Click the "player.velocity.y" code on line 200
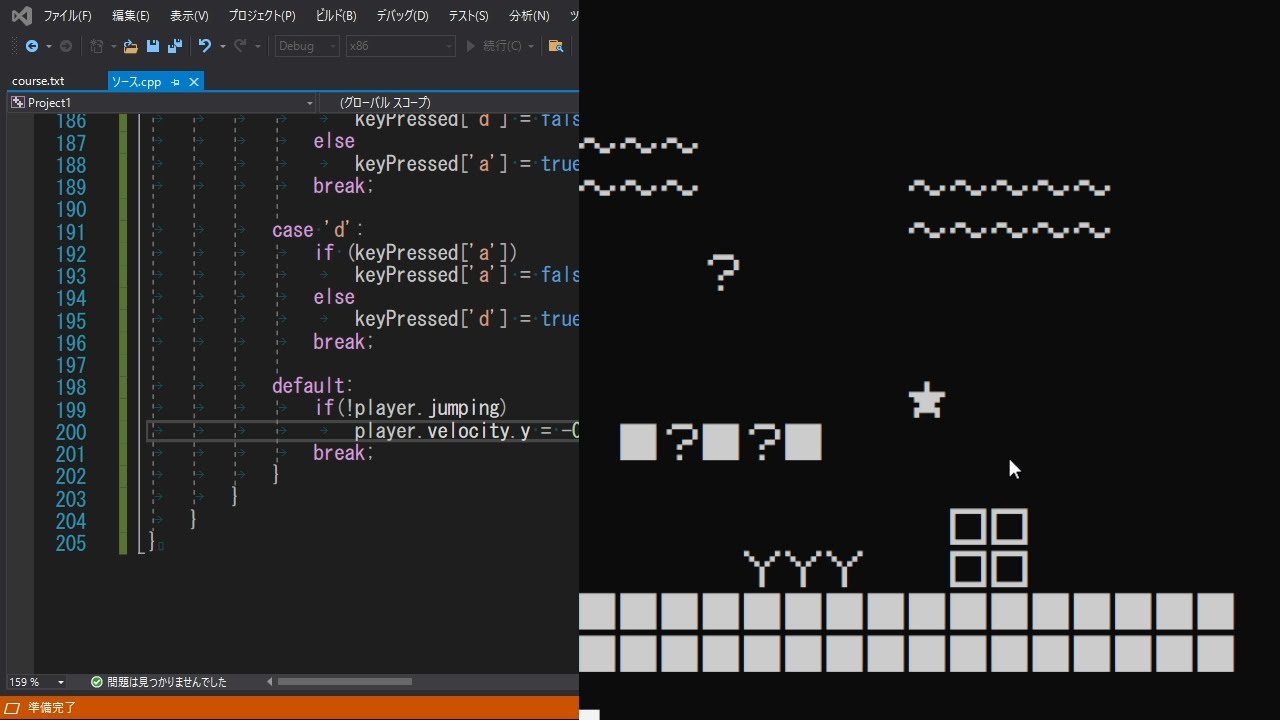 tap(443, 431)
